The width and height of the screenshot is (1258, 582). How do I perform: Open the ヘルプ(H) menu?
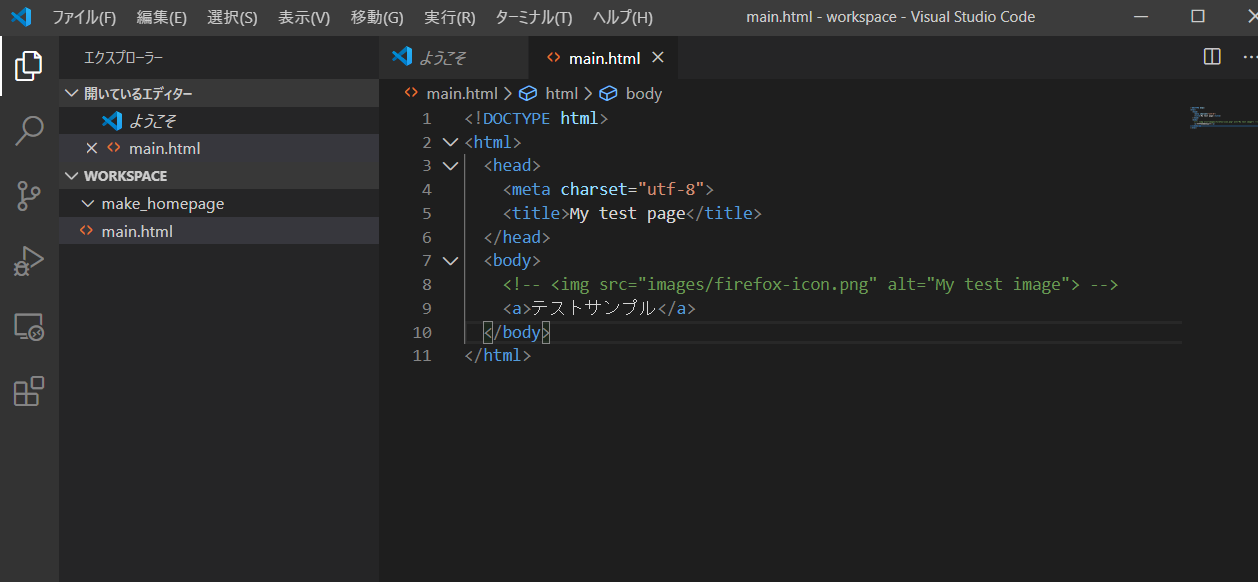click(622, 17)
